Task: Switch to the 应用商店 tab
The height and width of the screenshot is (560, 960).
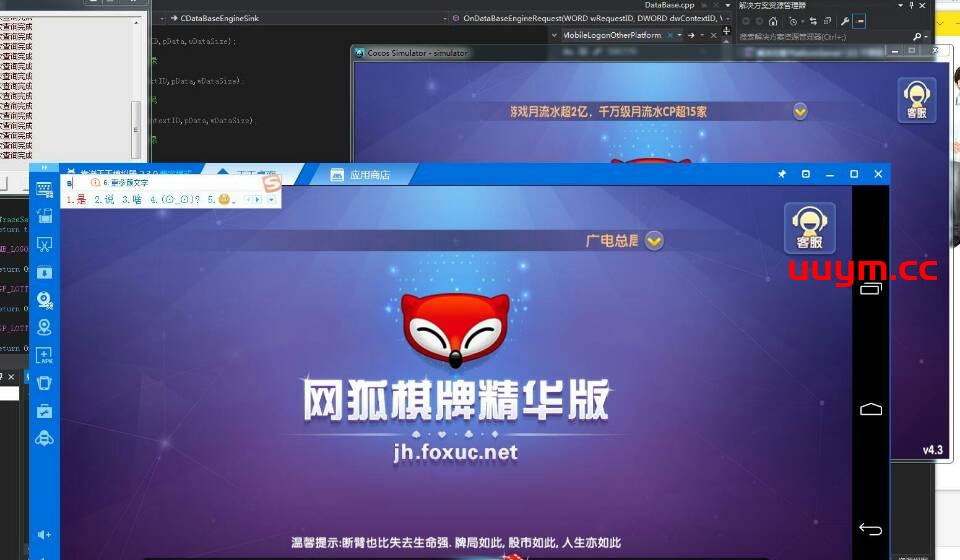Action: pos(360,175)
